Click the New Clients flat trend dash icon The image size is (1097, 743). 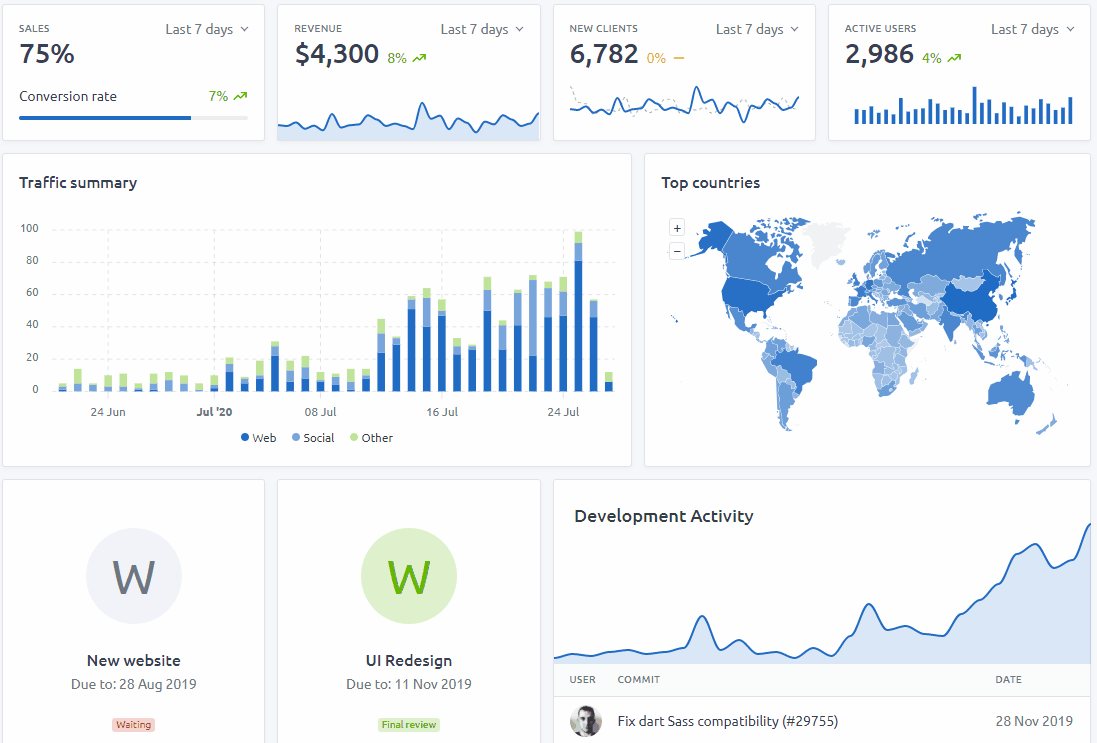(x=679, y=58)
